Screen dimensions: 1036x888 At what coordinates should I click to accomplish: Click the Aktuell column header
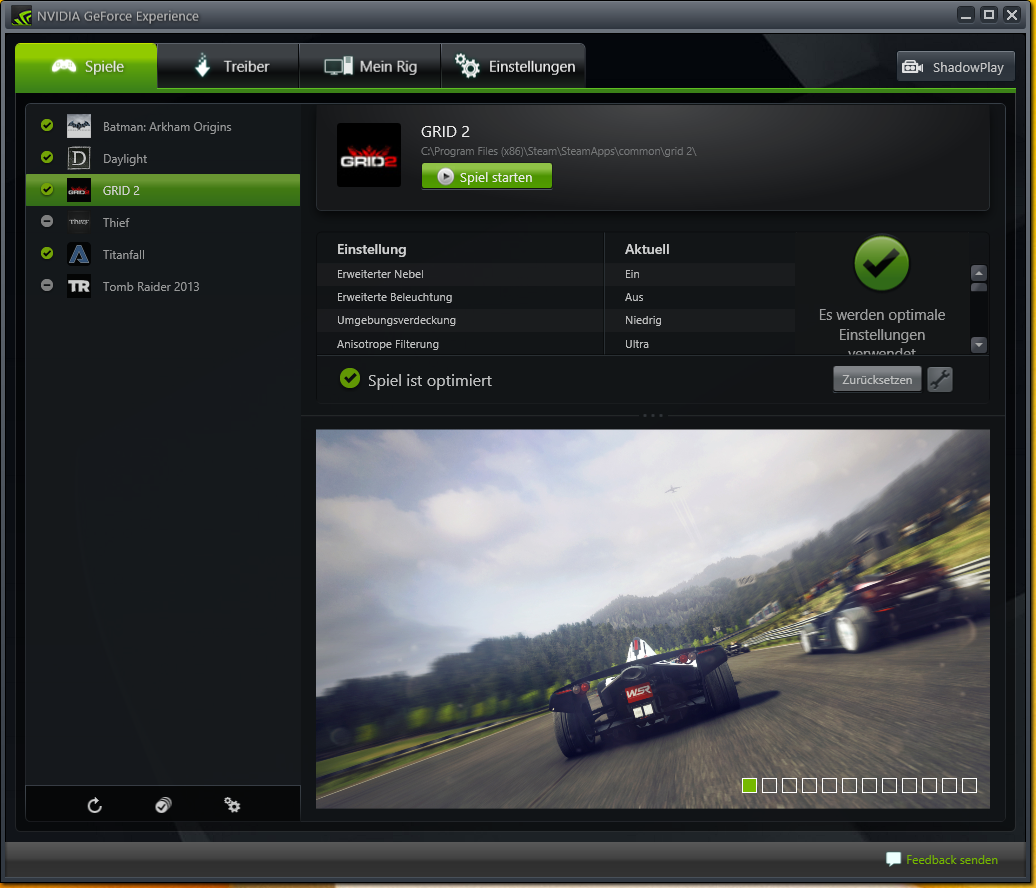click(647, 249)
